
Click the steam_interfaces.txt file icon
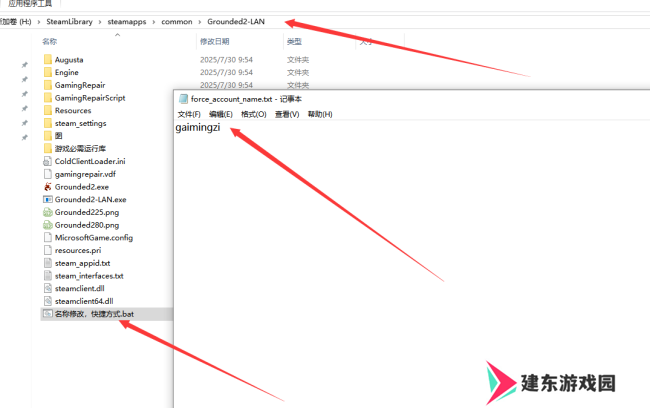click(x=48, y=276)
